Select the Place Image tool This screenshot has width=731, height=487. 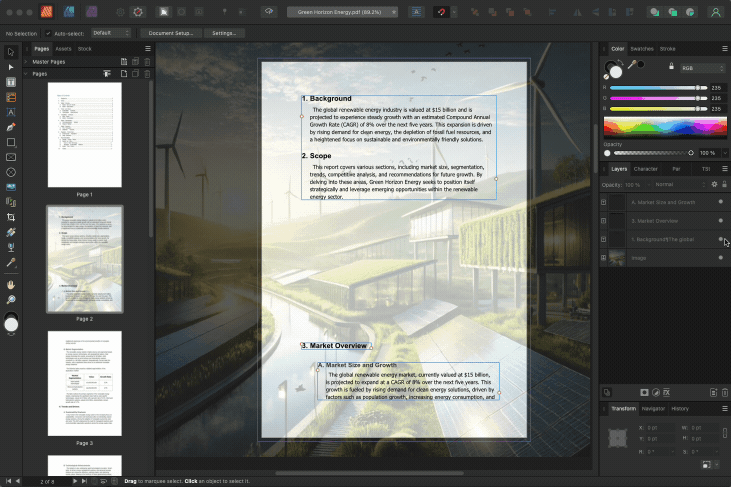coord(11,187)
